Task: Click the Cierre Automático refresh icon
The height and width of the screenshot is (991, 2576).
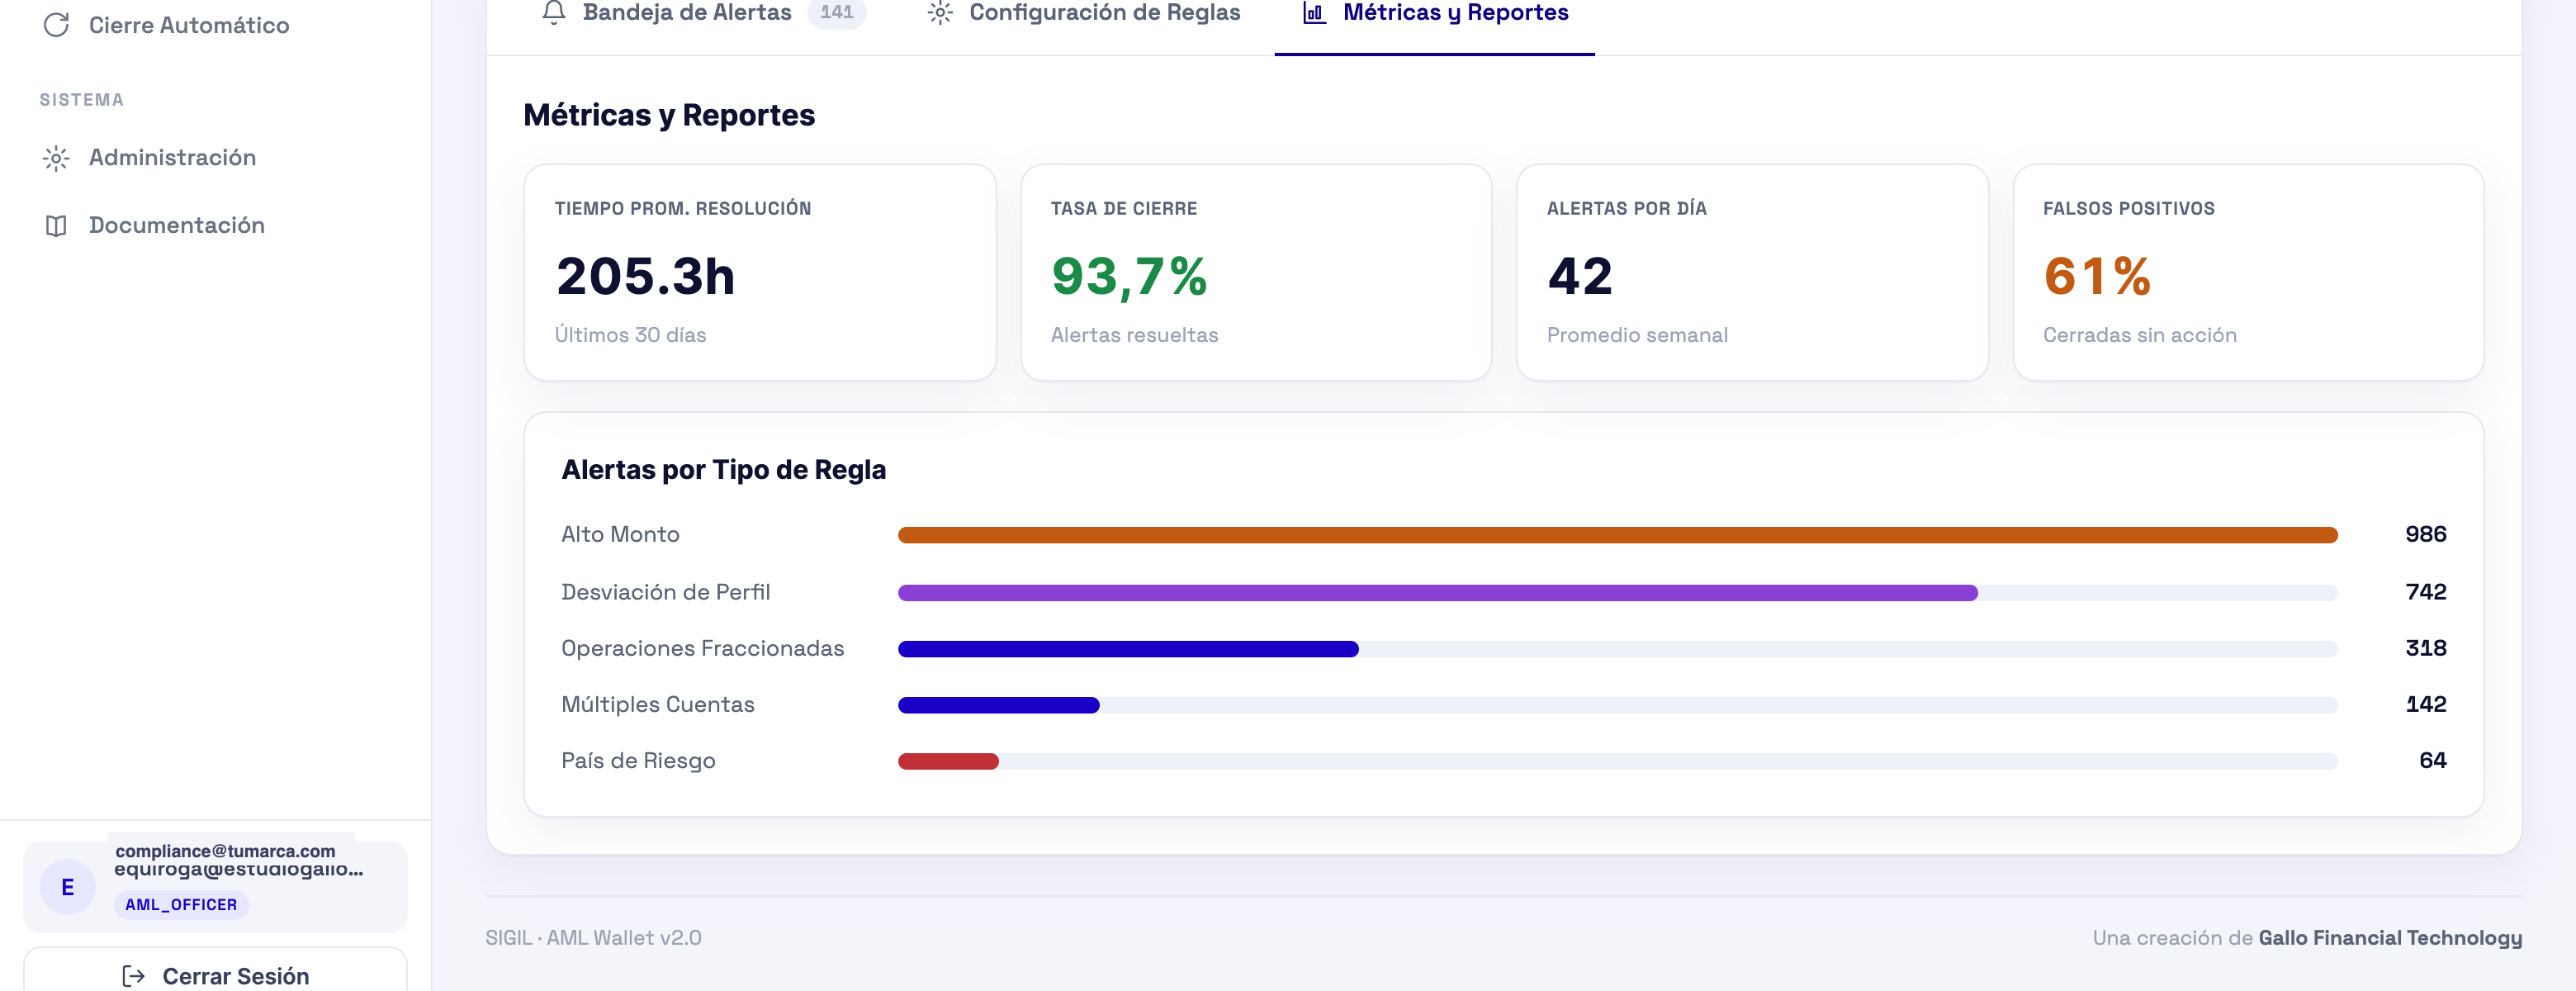Action: tap(56, 25)
